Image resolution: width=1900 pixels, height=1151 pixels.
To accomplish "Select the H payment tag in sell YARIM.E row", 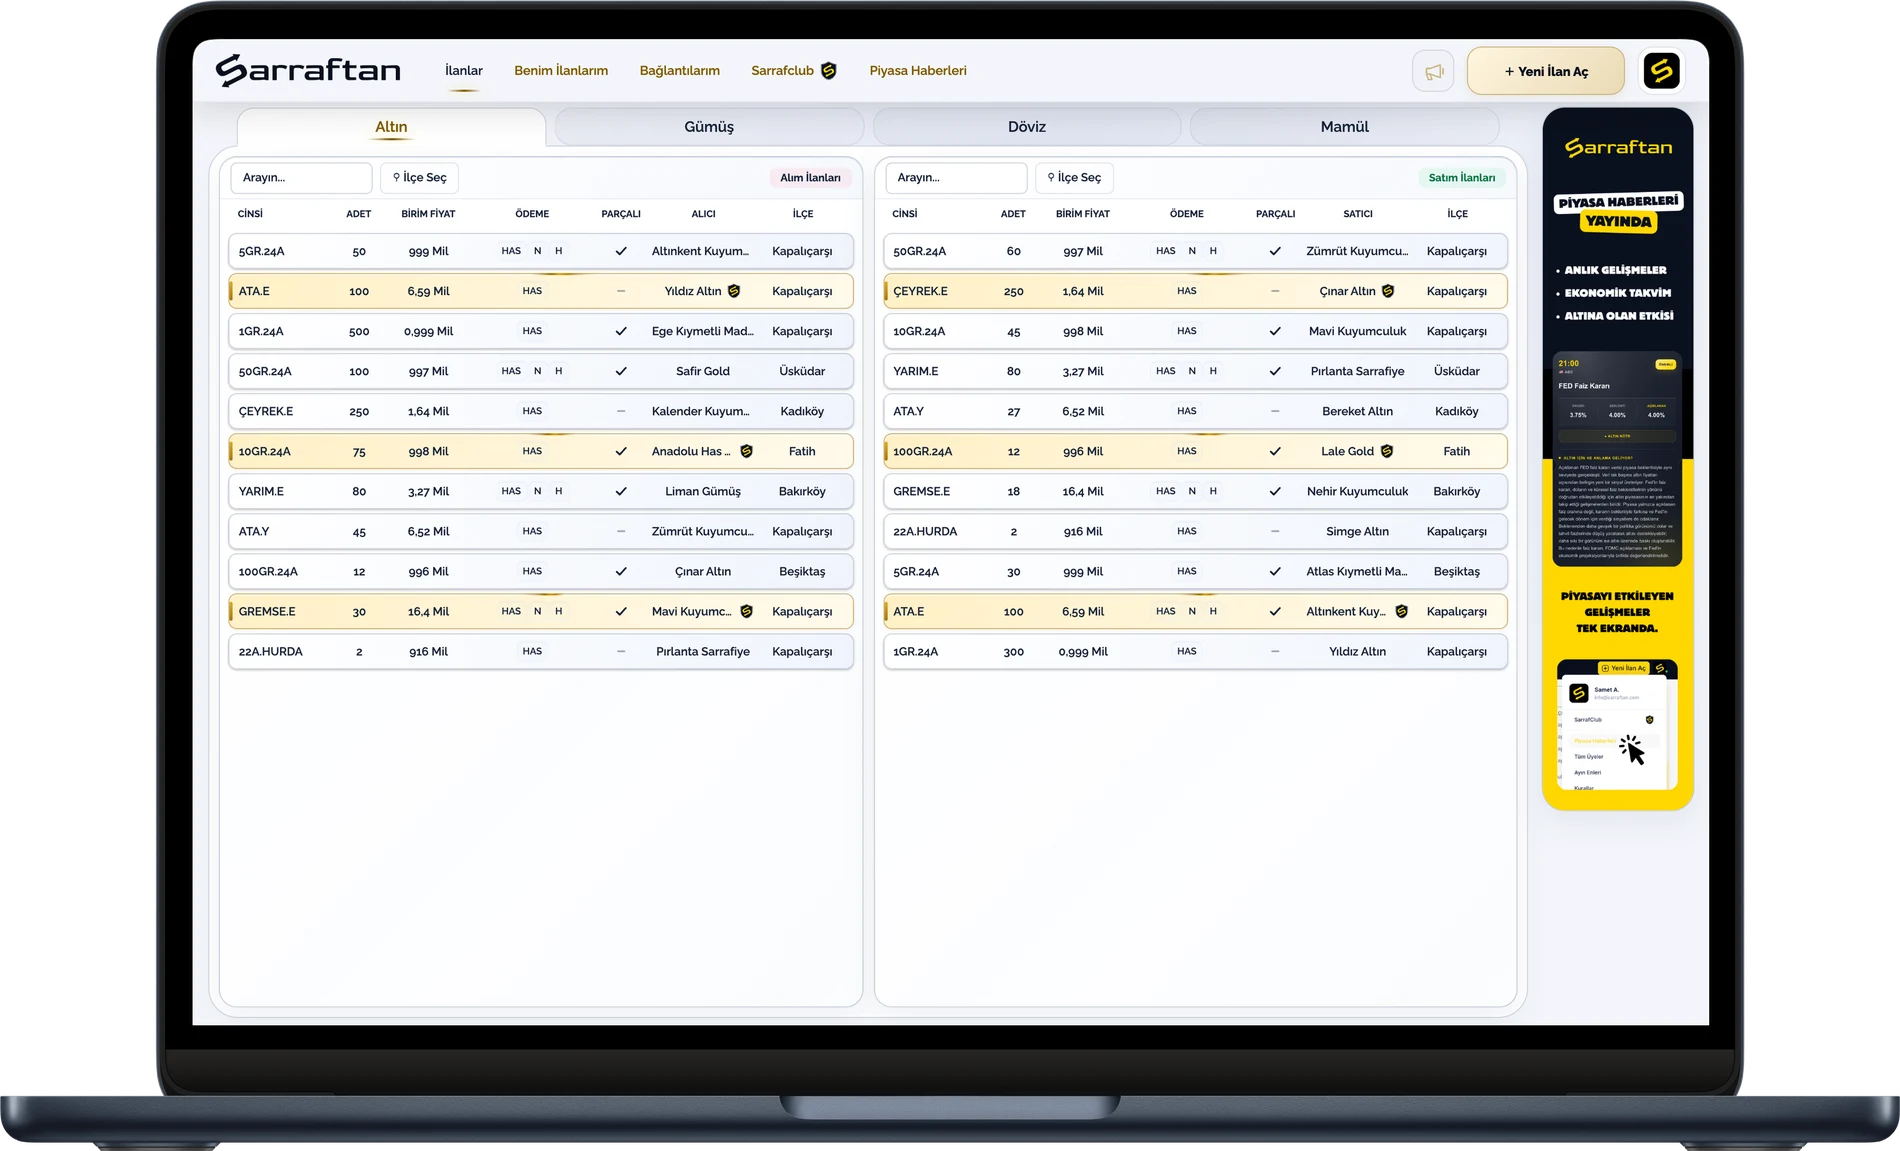I will (1213, 371).
